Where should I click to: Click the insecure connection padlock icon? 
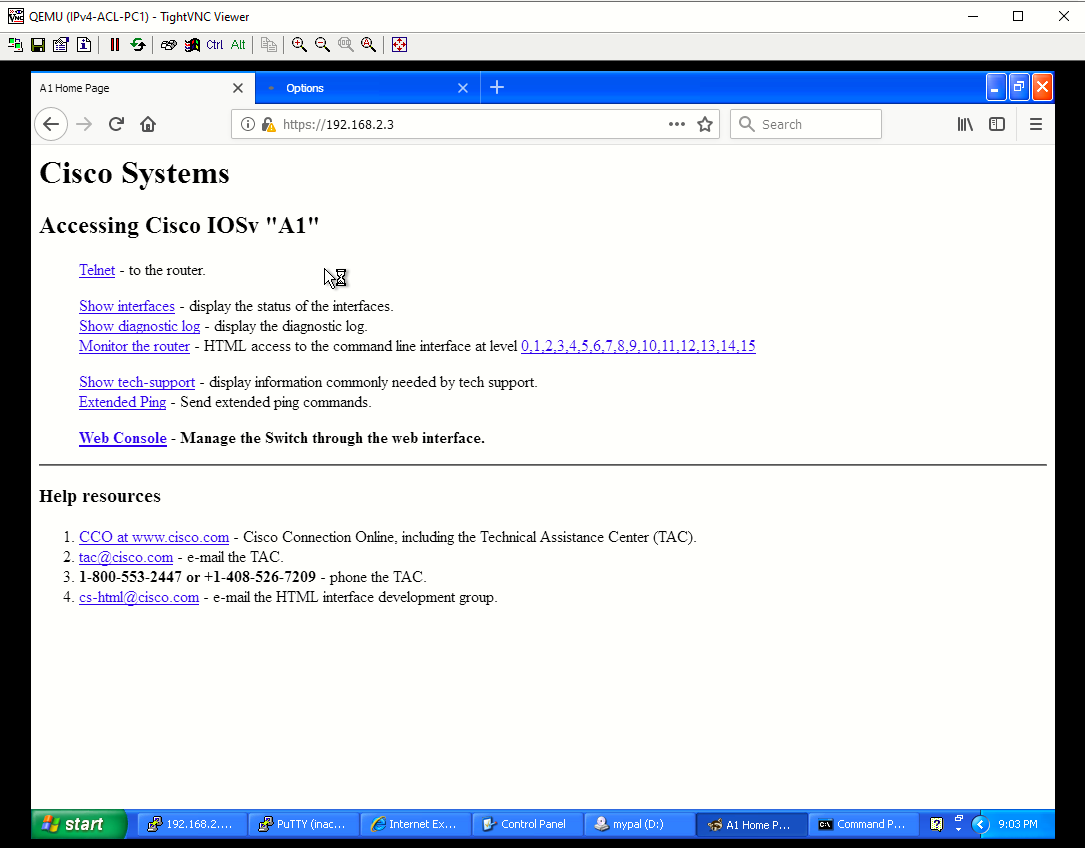(x=268, y=124)
